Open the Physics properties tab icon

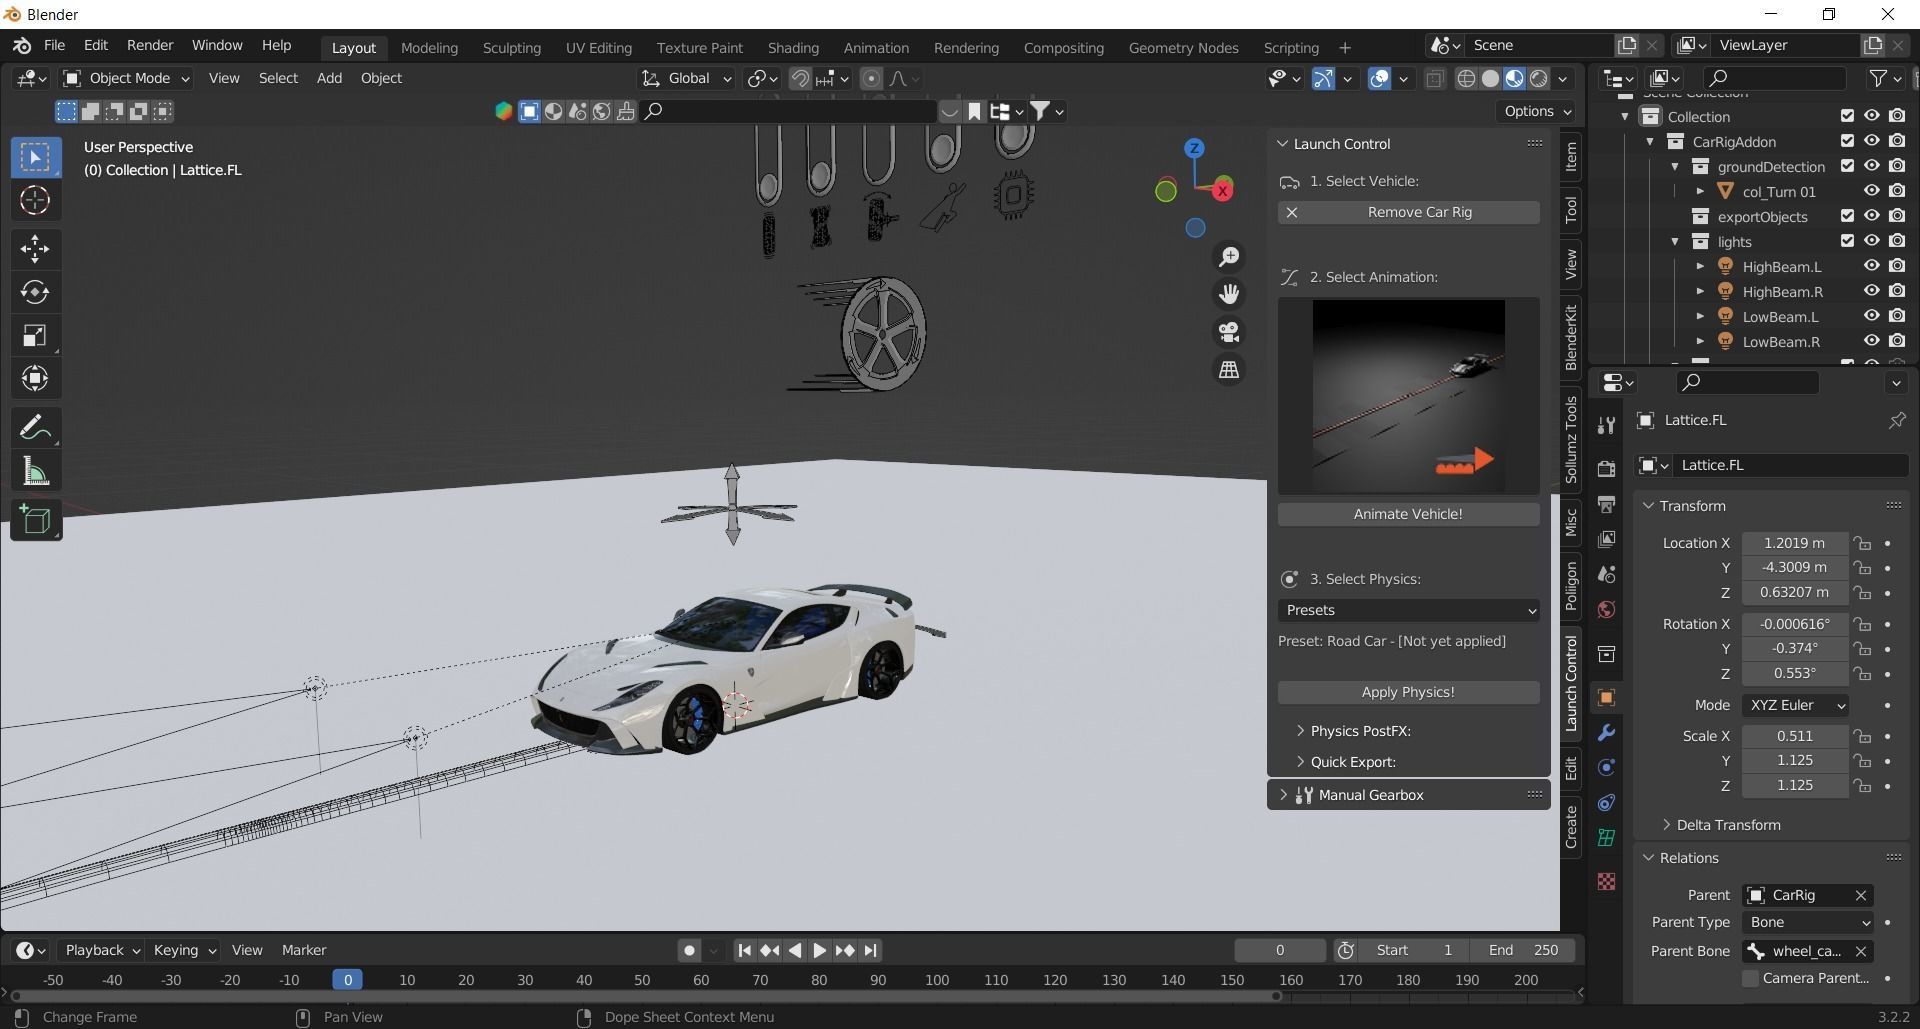pos(1606,768)
